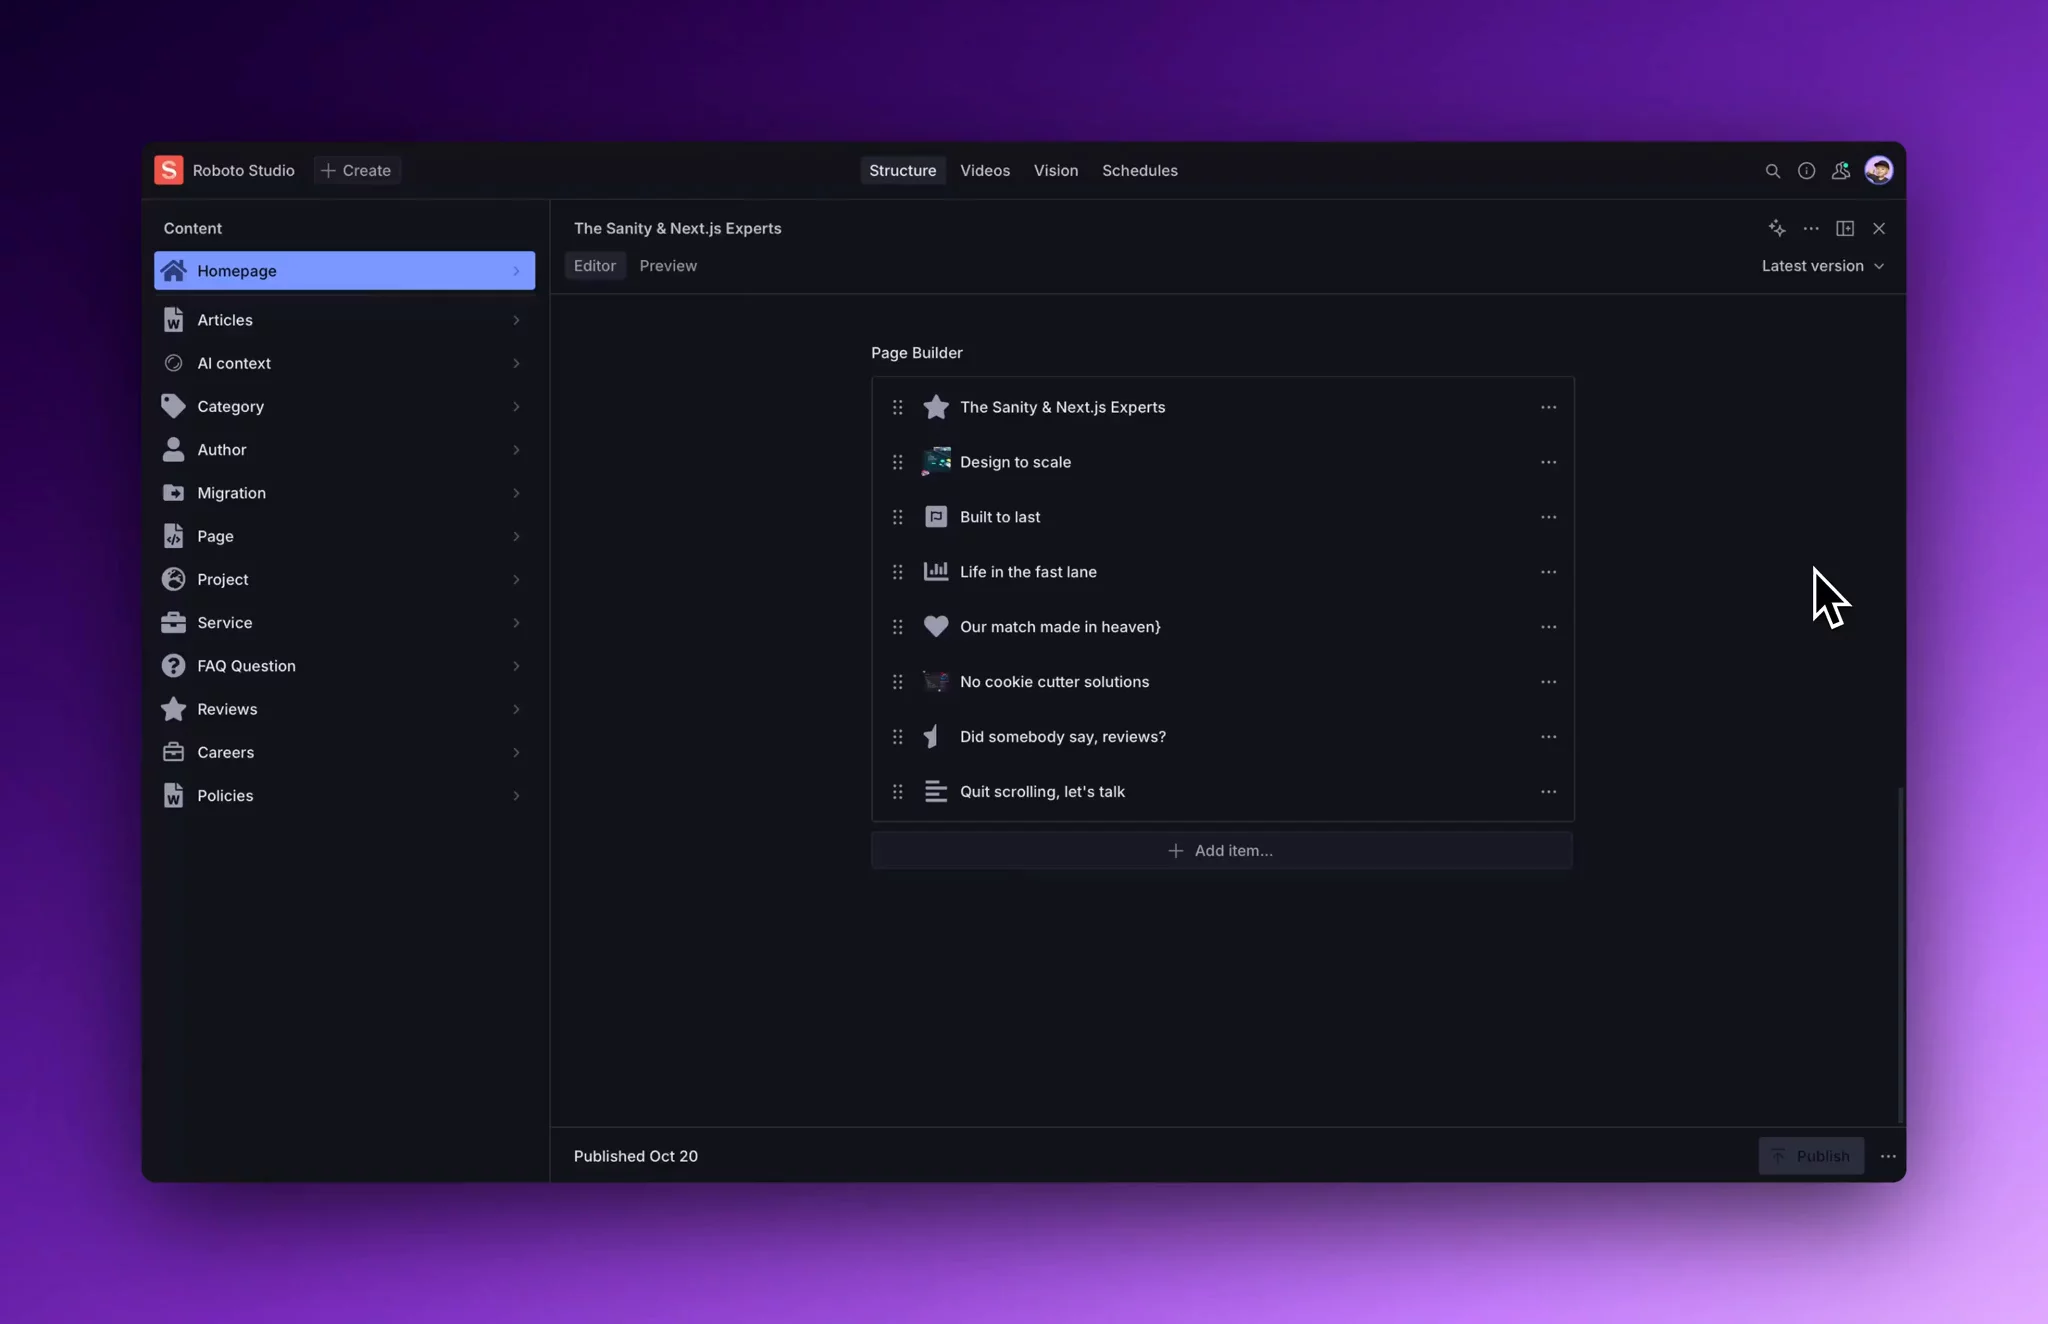
Task: Click the Roboto Studio workspace name
Action: click(x=243, y=171)
